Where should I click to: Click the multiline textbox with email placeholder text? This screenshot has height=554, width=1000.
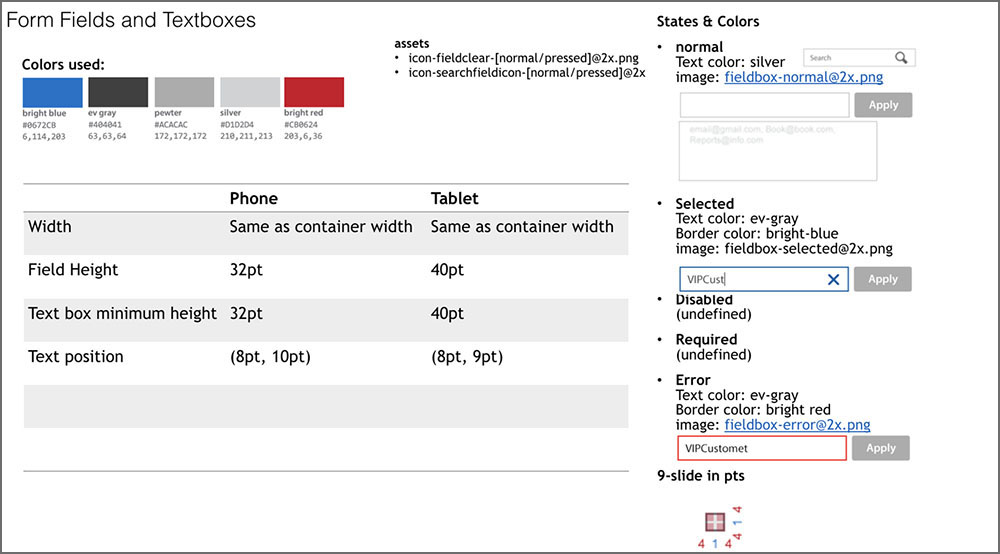pos(777,151)
